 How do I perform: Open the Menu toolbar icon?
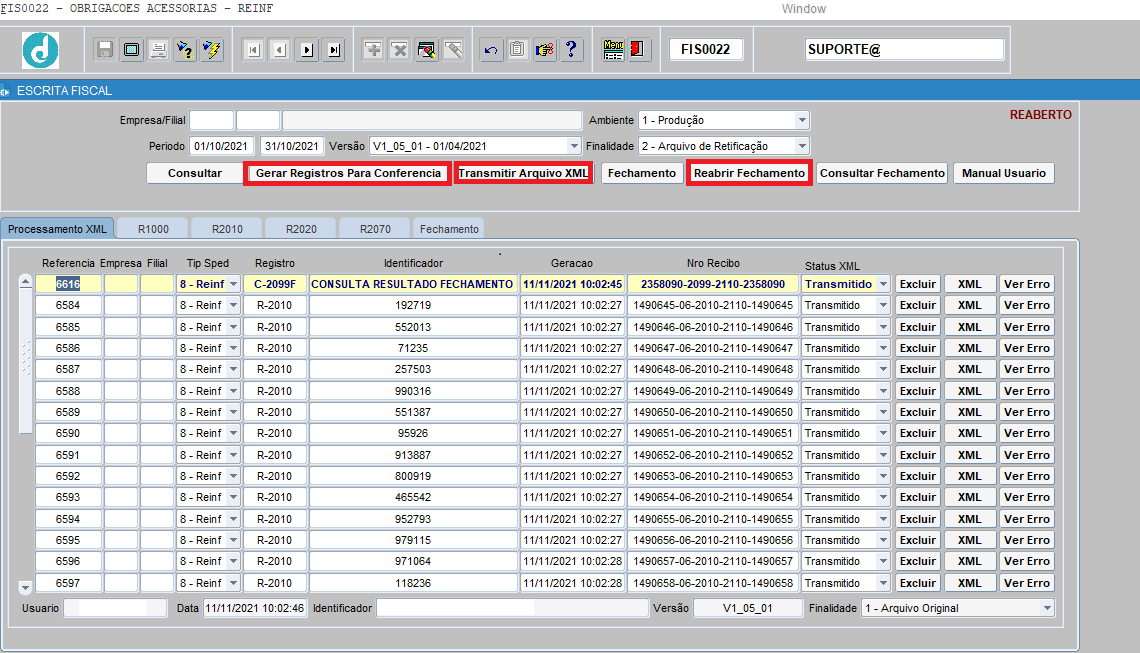point(613,49)
